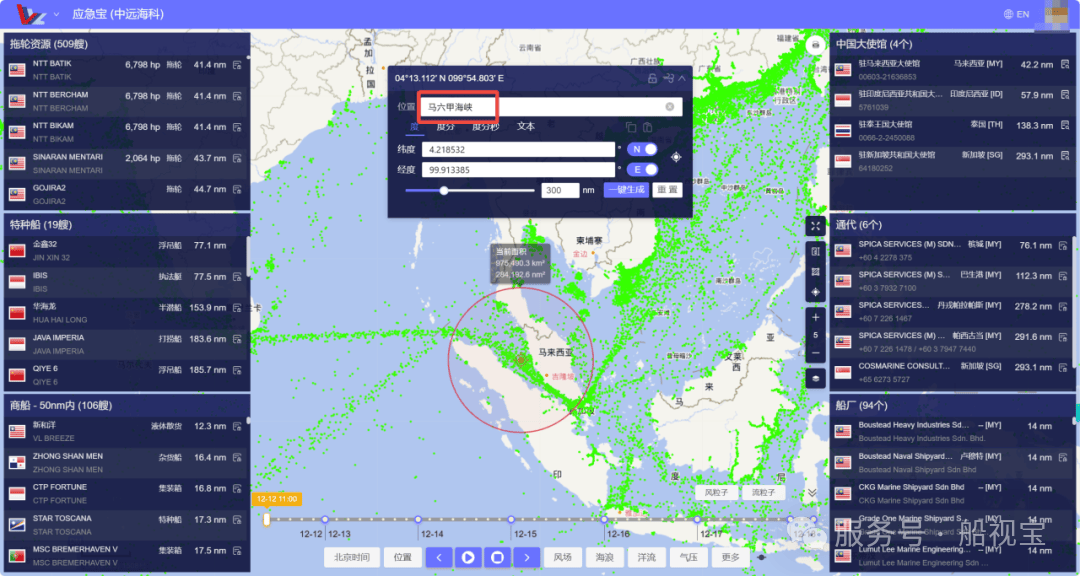Screen dimensions: 1080x576
Task: Toggle the longitude E hemisphere switch
Action: pos(642,170)
